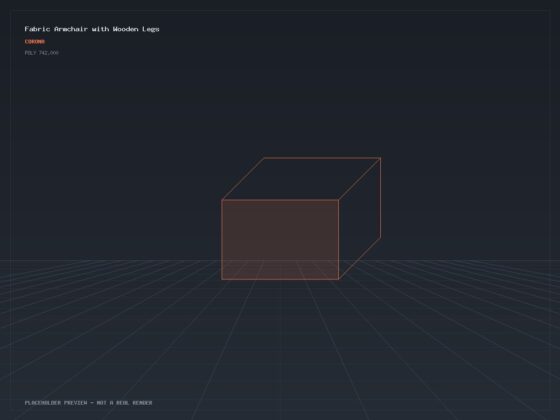Click the Fabric Armchair with Wooden Legs title
Screen dimensions: 560x420
[x=92, y=29]
